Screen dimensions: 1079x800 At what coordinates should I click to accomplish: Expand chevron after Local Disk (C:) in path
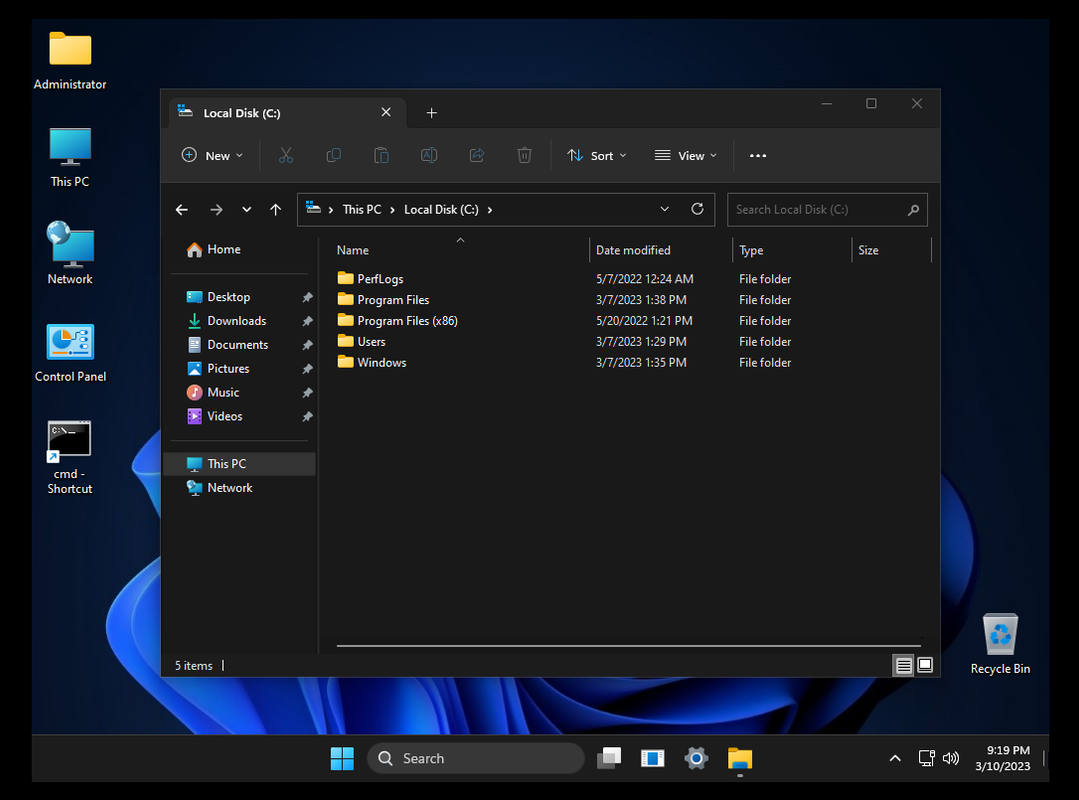pos(489,210)
